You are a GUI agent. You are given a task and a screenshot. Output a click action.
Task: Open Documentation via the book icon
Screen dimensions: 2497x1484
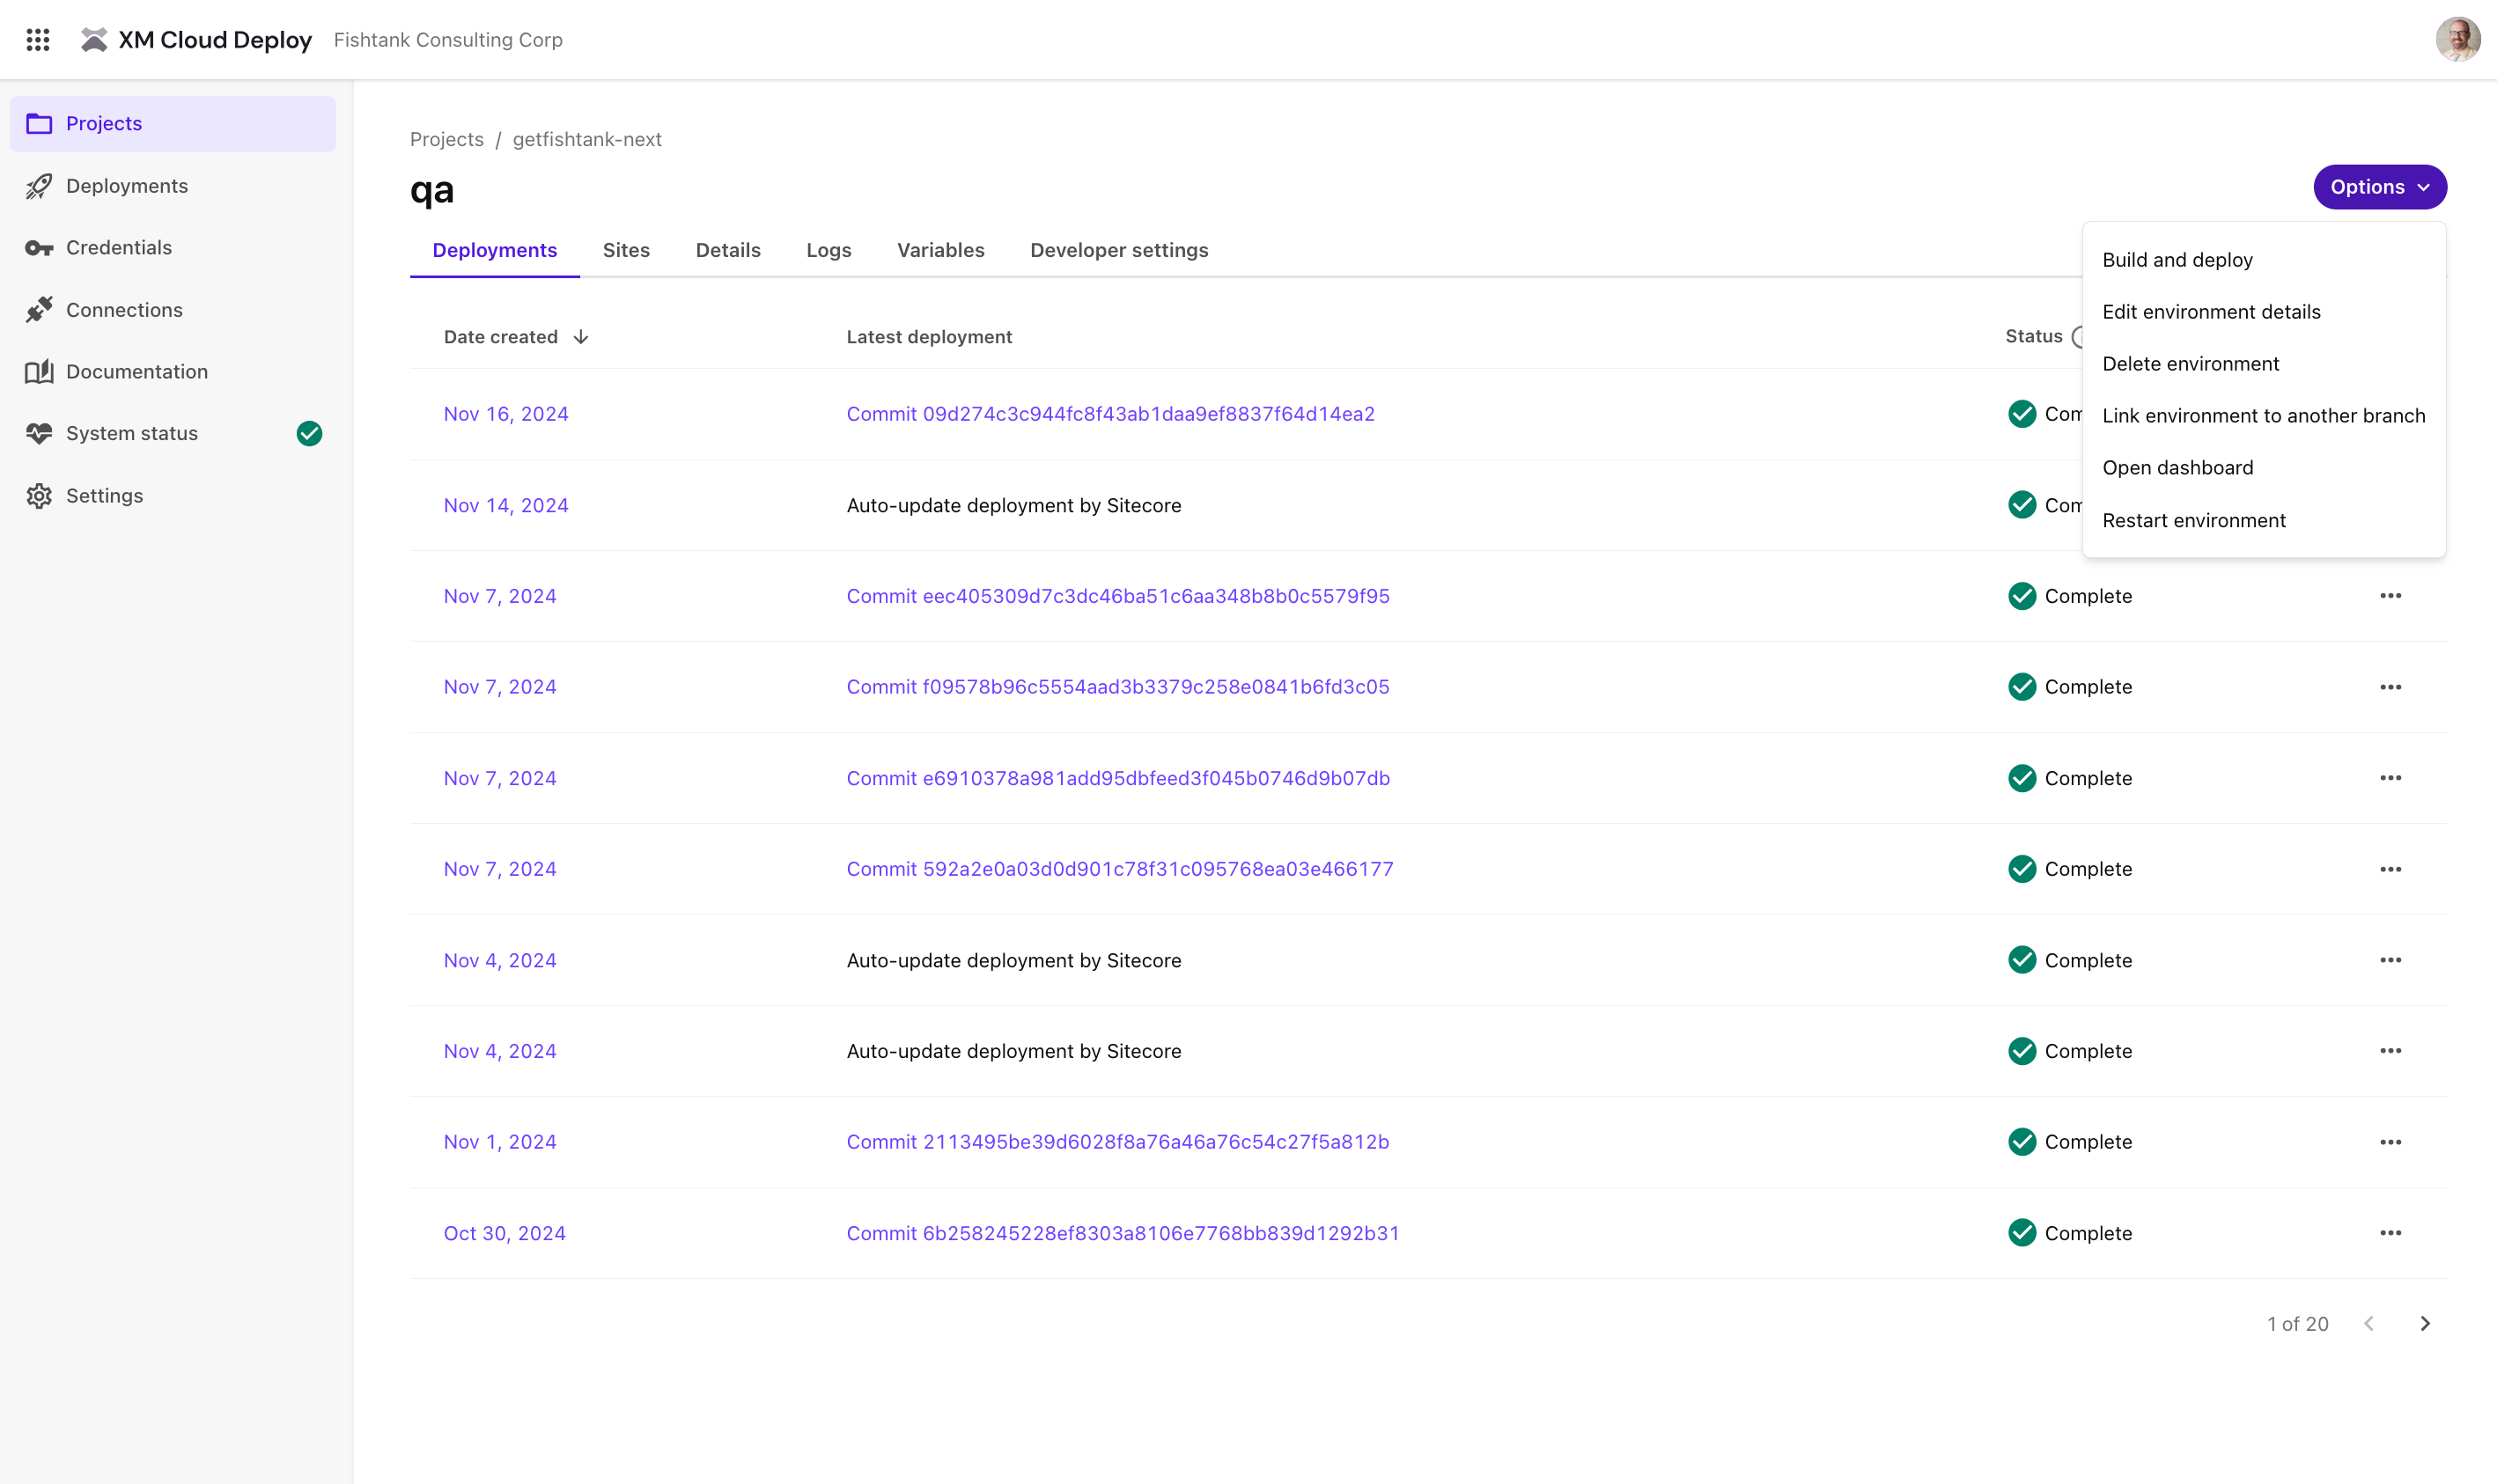pyautogui.click(x=39, y=371)
